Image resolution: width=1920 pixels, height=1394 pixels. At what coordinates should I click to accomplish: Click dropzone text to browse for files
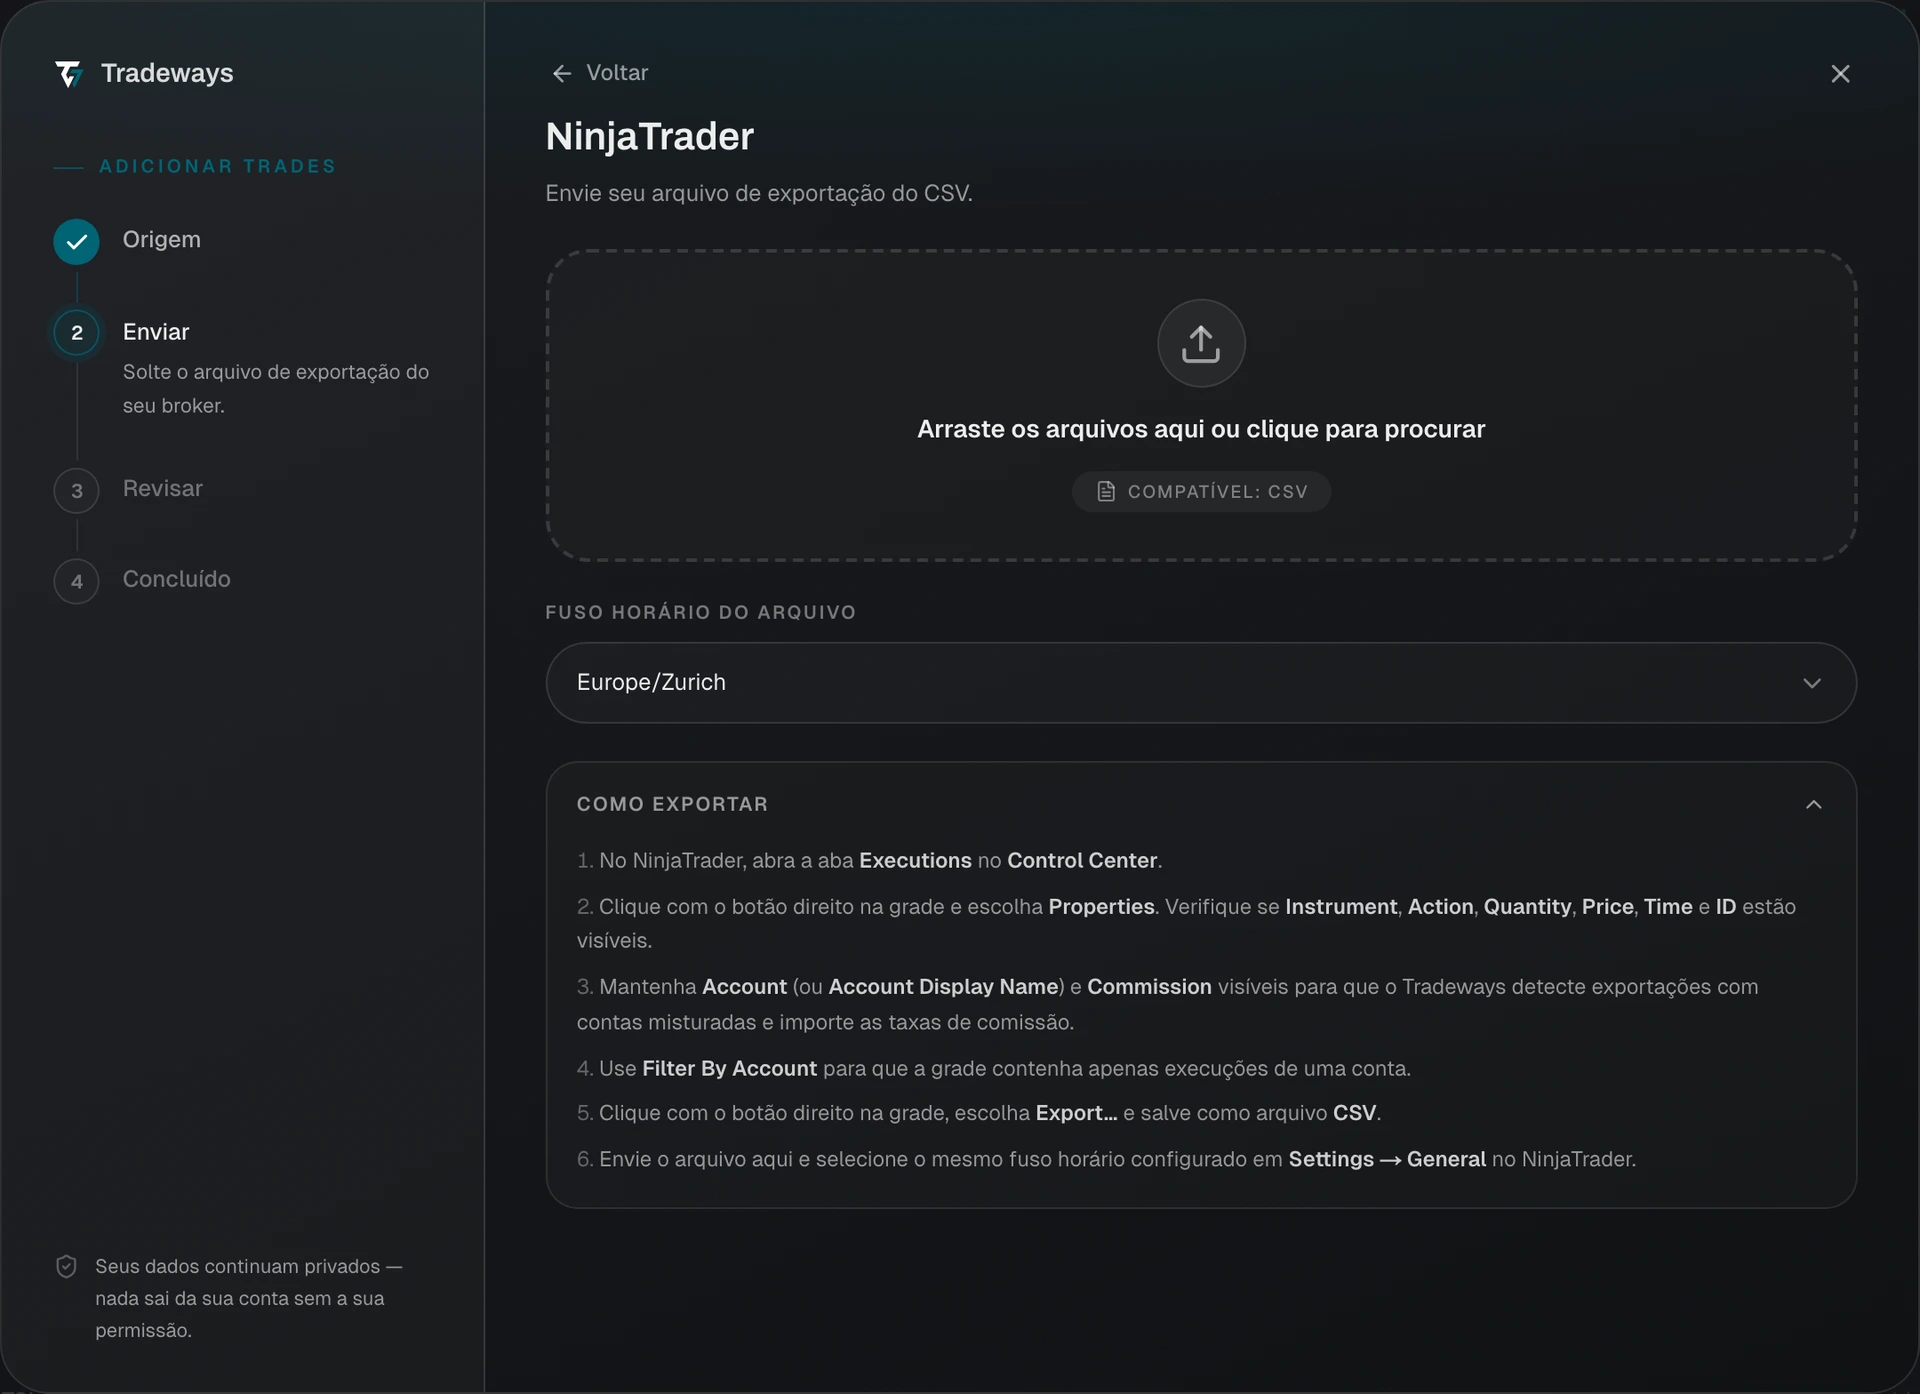1201,429
